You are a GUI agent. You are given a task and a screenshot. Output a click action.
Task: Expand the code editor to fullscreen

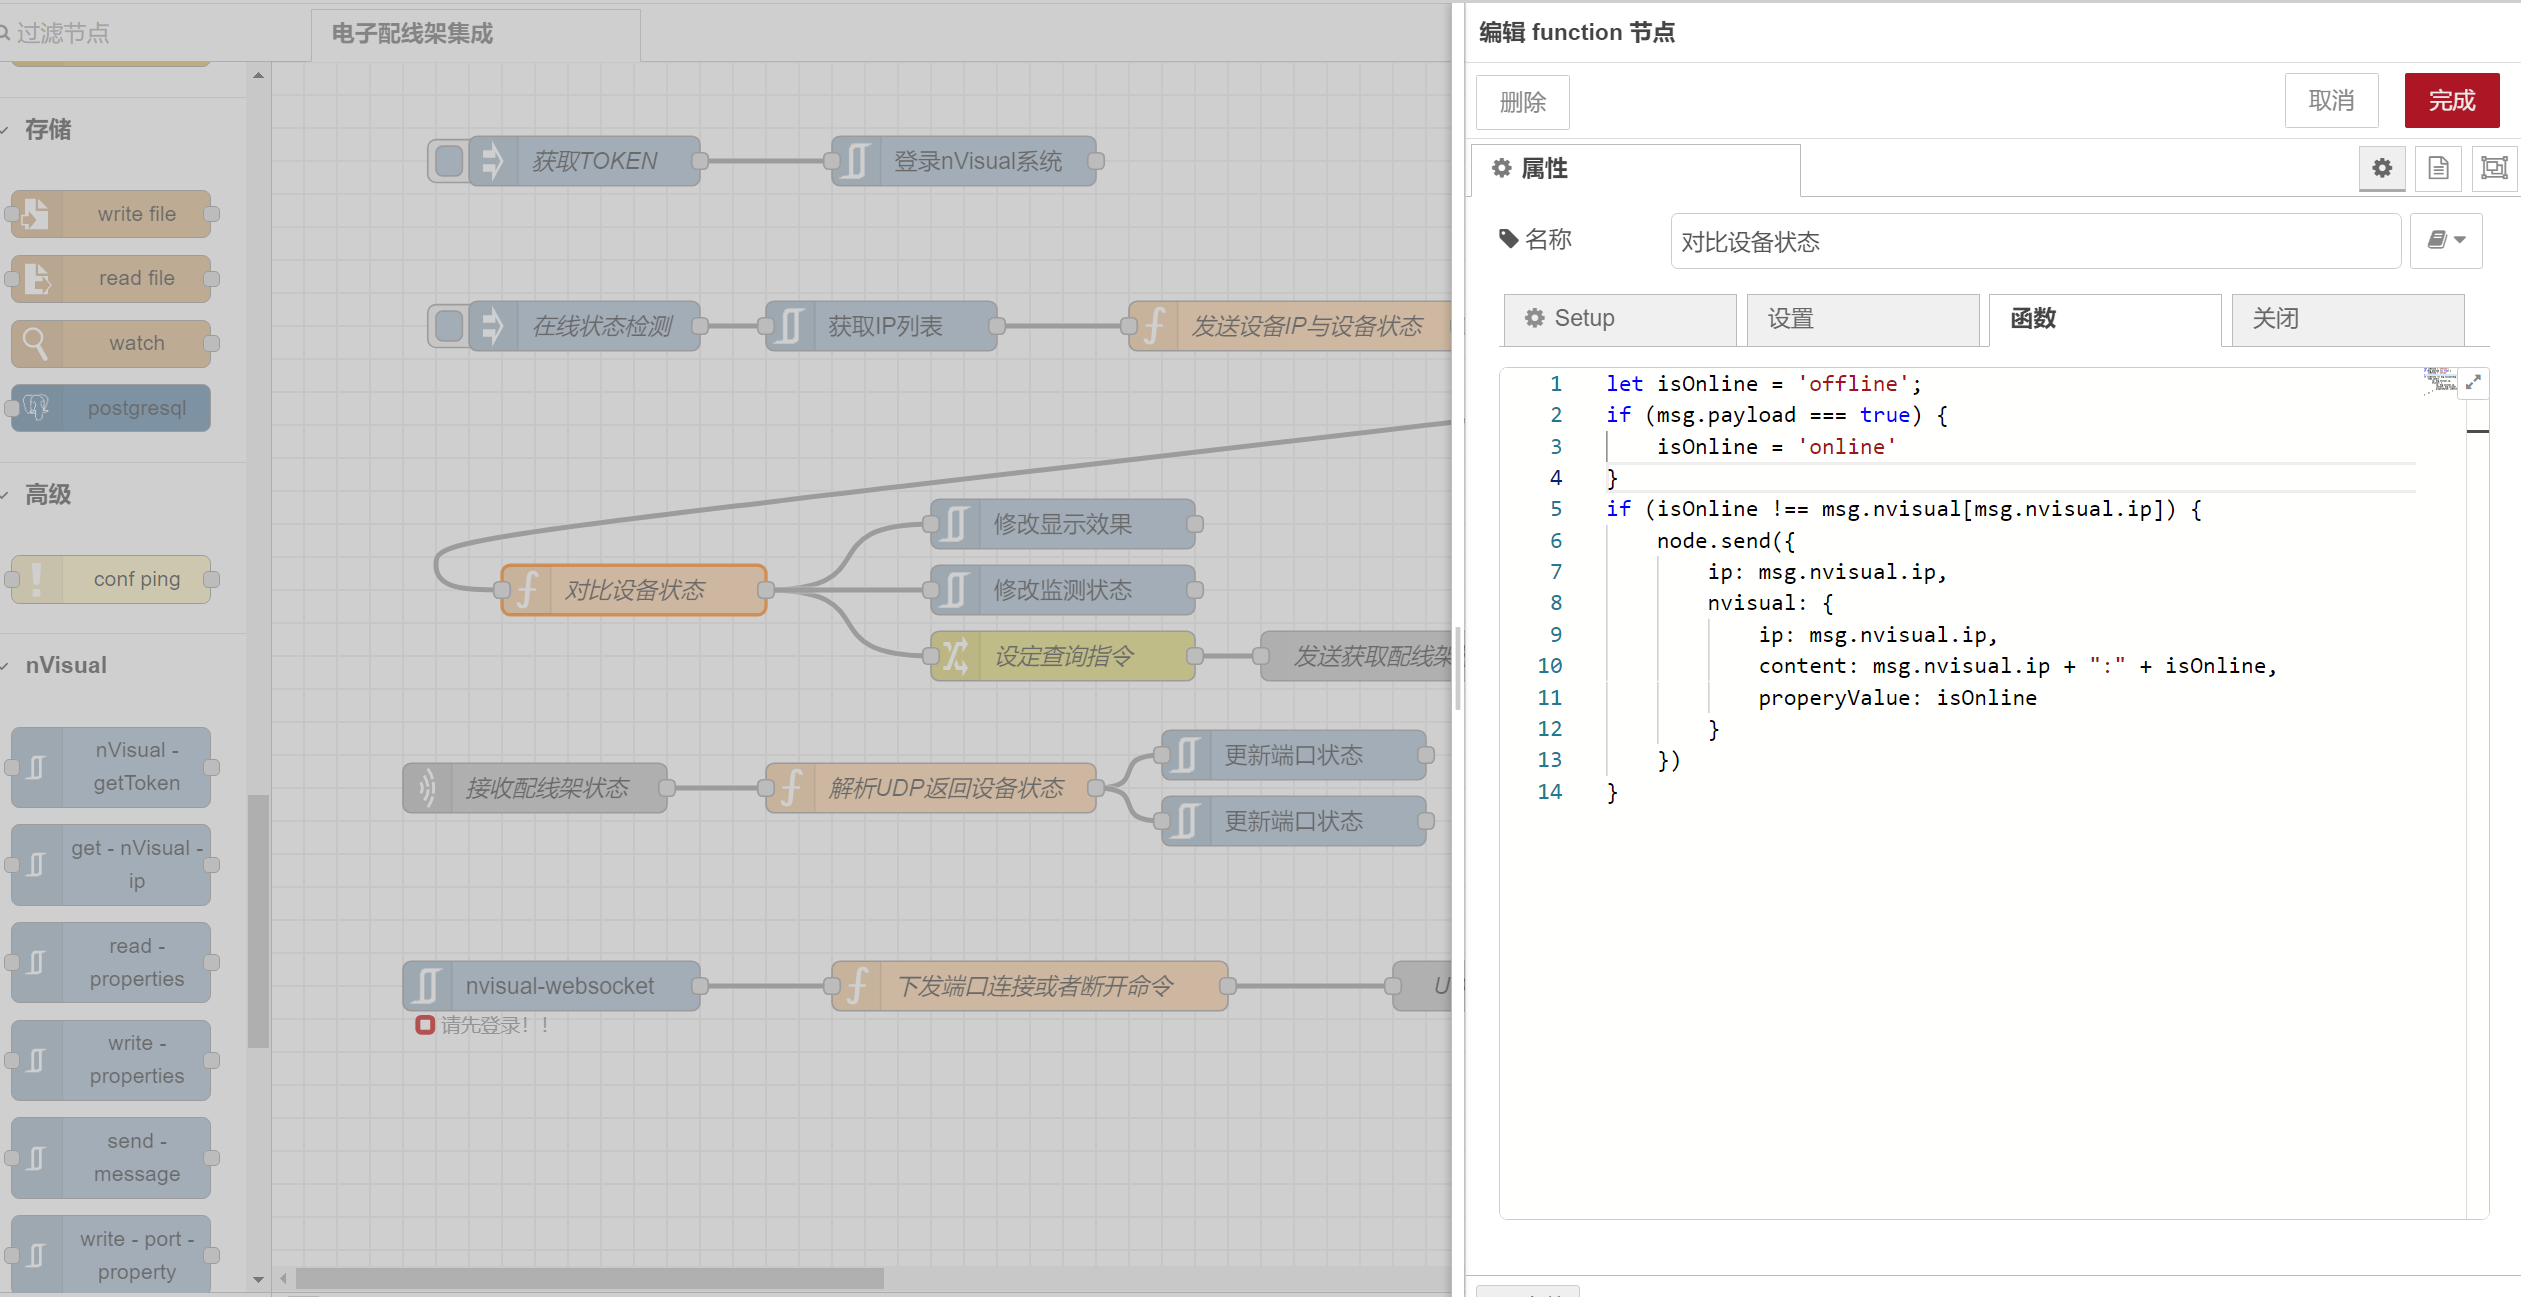[x=2473, y=383]
